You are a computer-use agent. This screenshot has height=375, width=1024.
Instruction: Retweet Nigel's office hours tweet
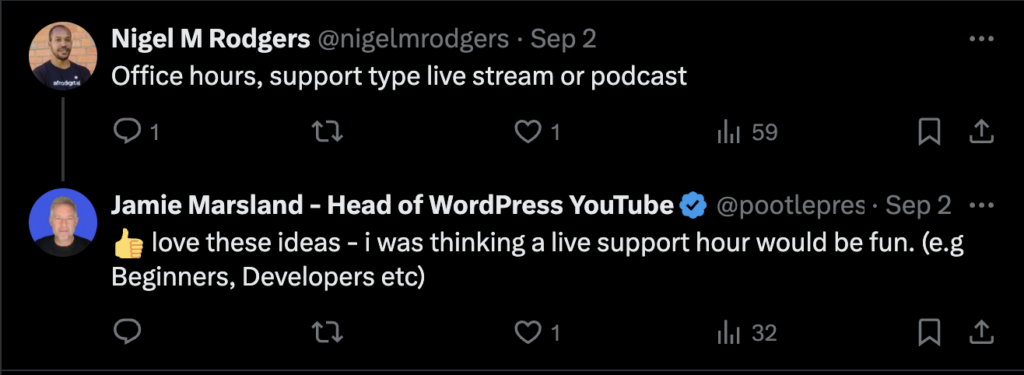[x=327, y=133]
